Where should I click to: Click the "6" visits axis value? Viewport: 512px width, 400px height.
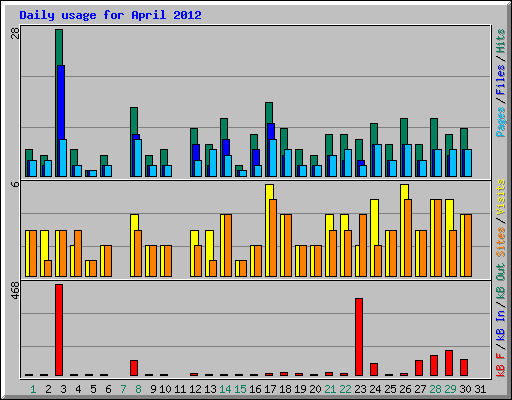pos(15,184)
